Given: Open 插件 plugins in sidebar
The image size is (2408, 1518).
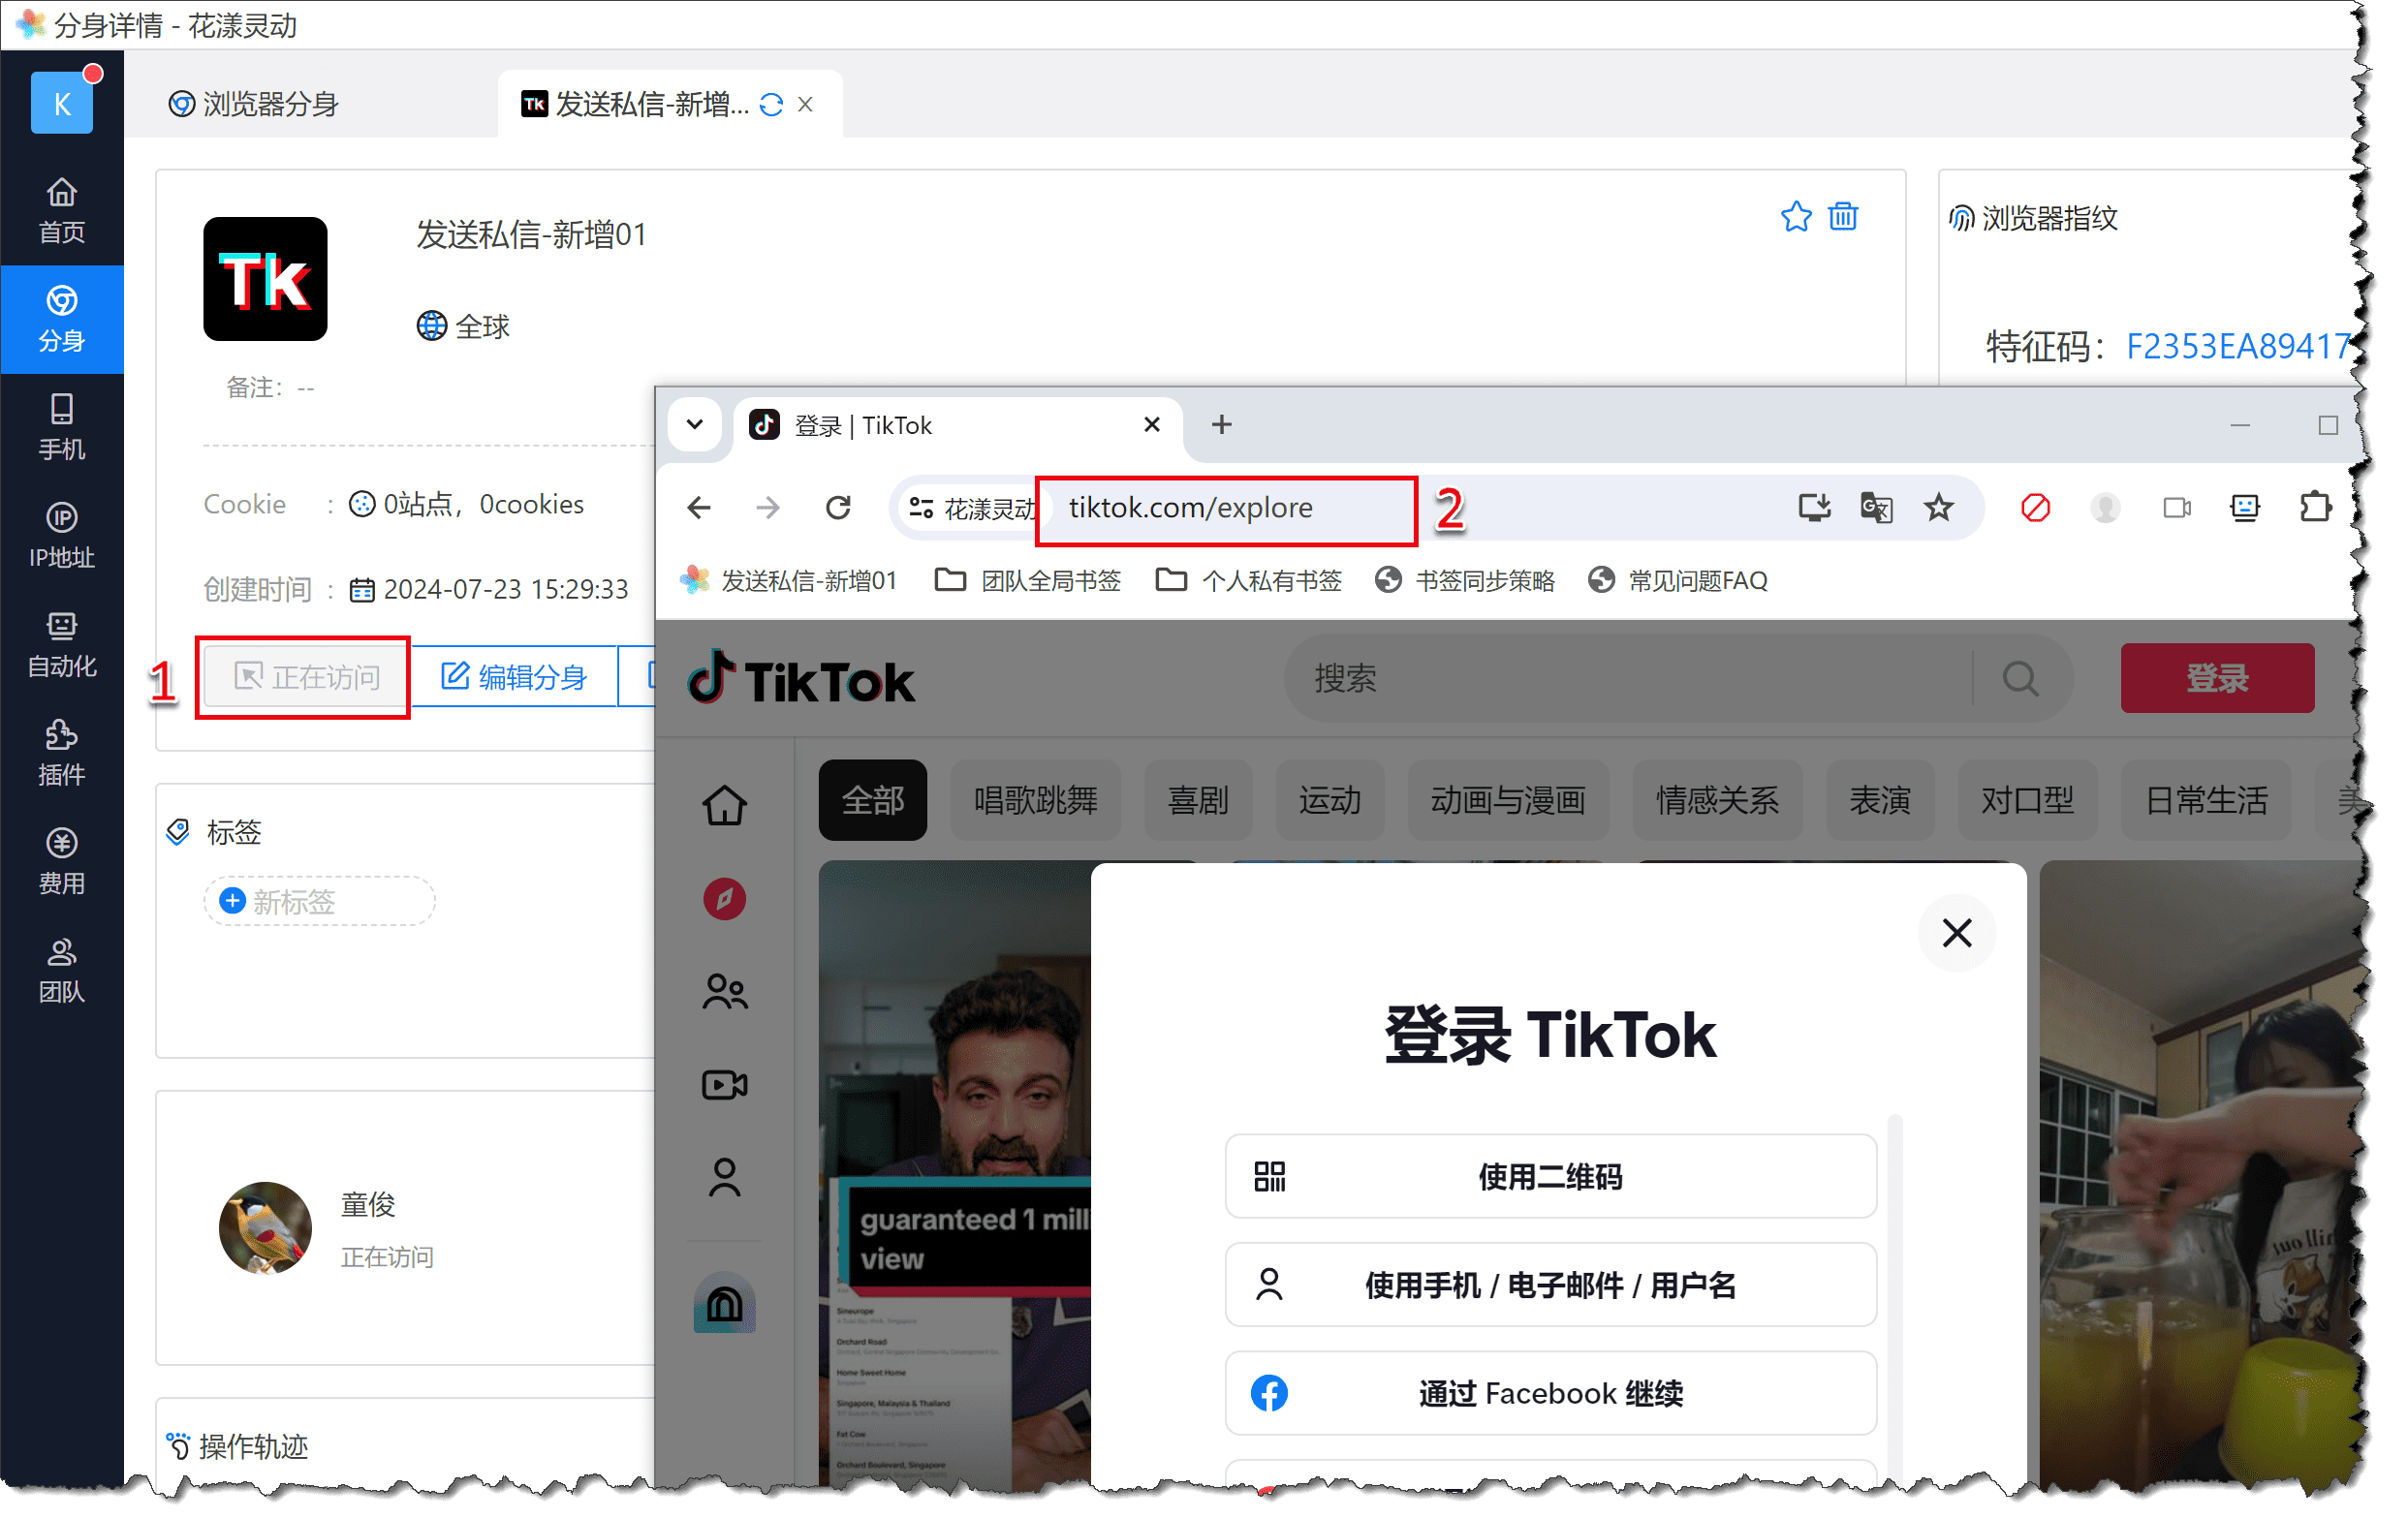Looking at the screenshot, I should click(61, 754).
